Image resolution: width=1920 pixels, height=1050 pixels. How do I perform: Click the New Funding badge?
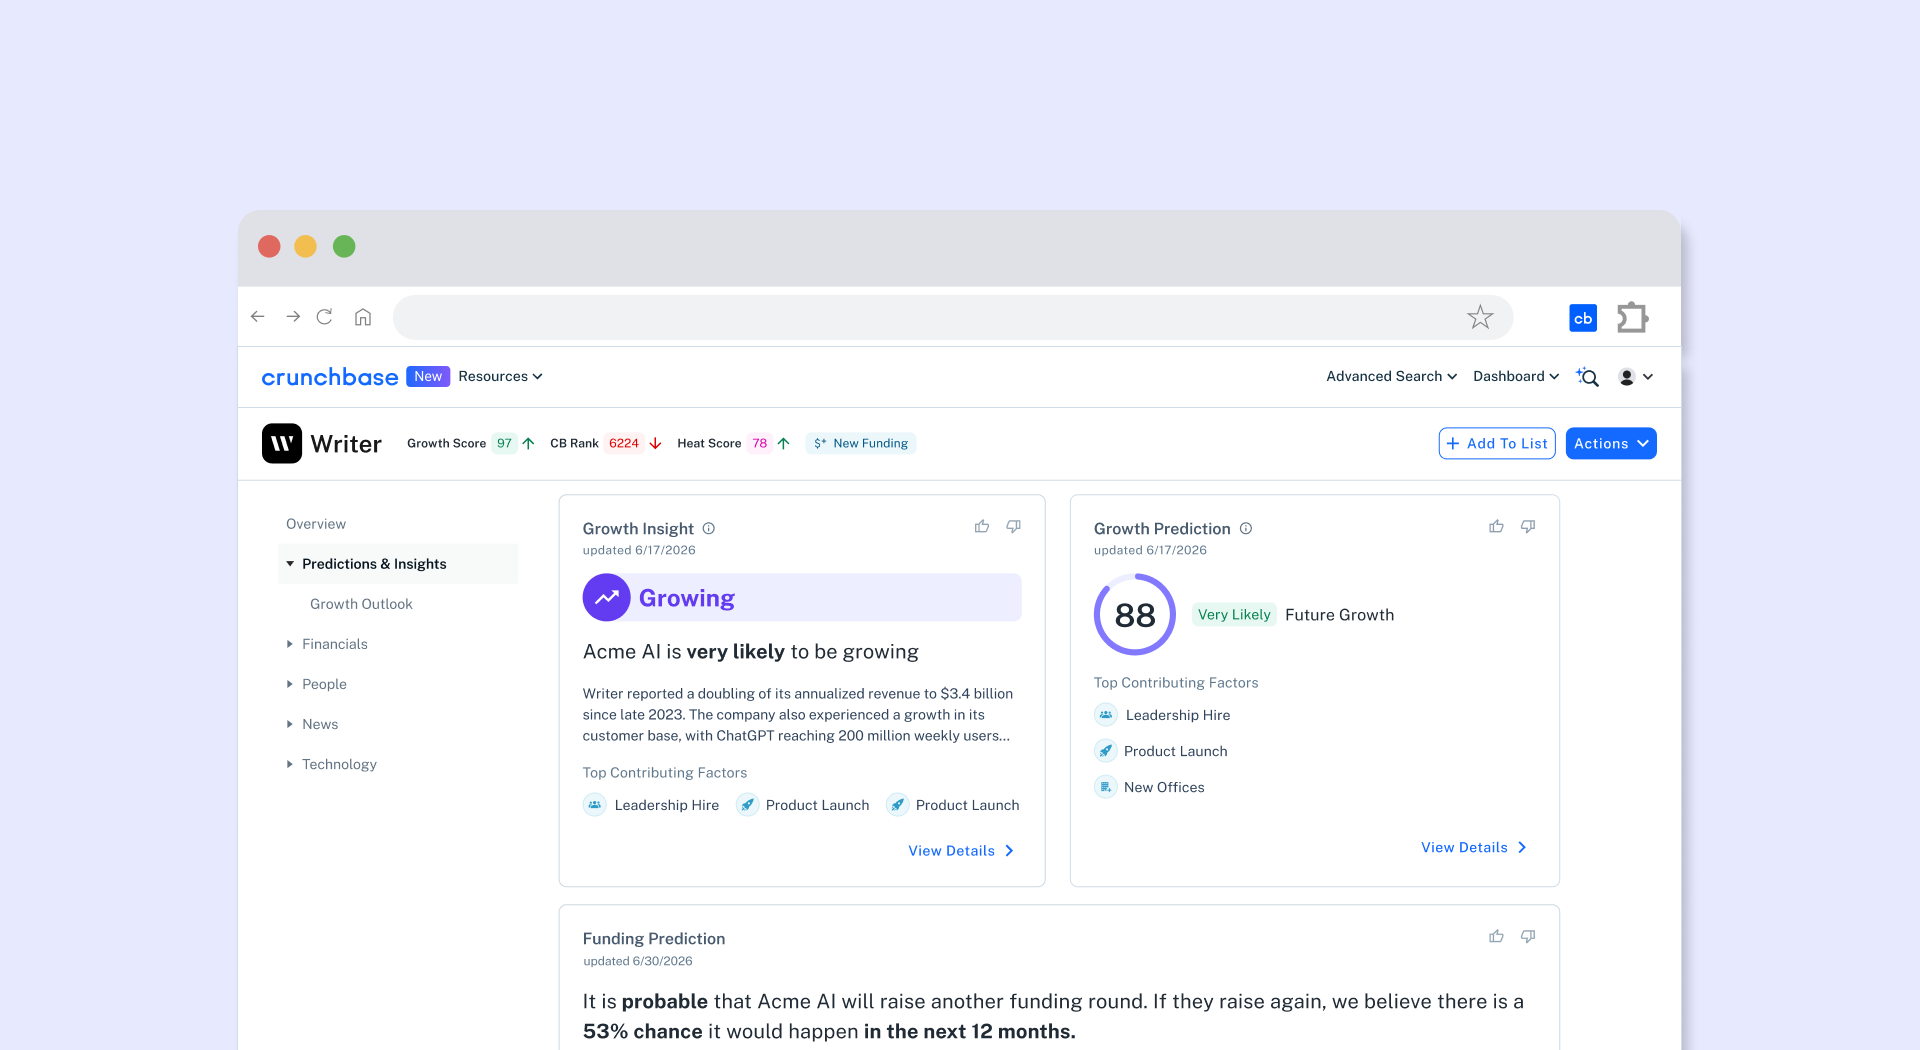(x=861, y=443)
